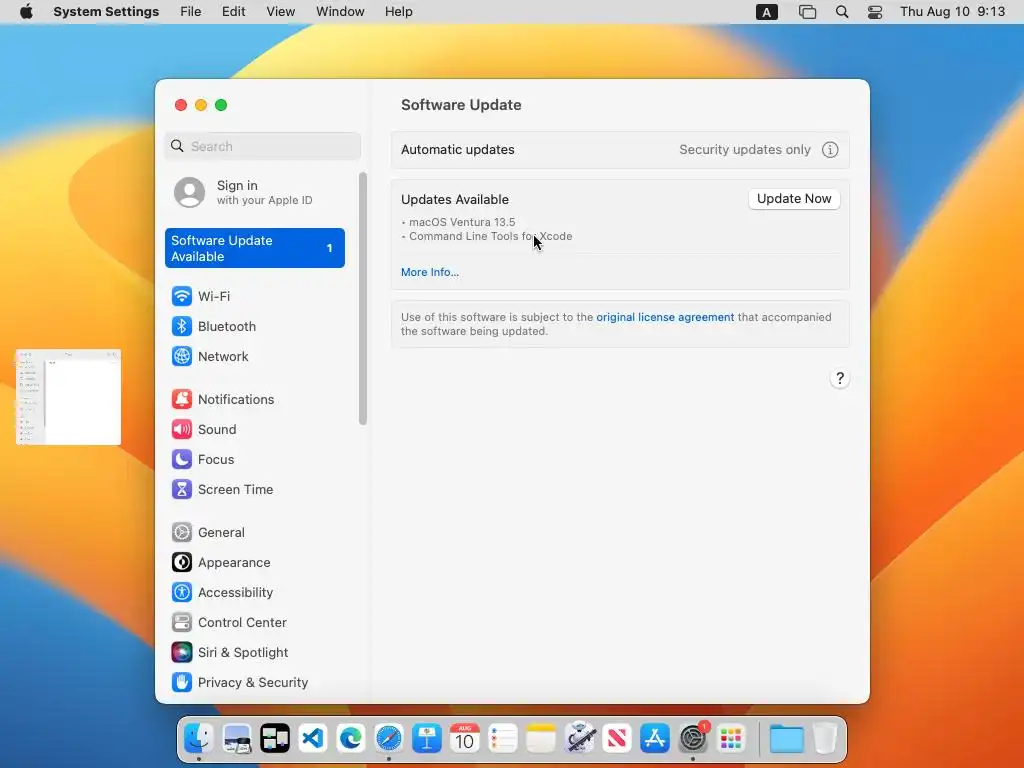Open Focus settings in sidebar

pyautogui.click(x=255, y=460)
